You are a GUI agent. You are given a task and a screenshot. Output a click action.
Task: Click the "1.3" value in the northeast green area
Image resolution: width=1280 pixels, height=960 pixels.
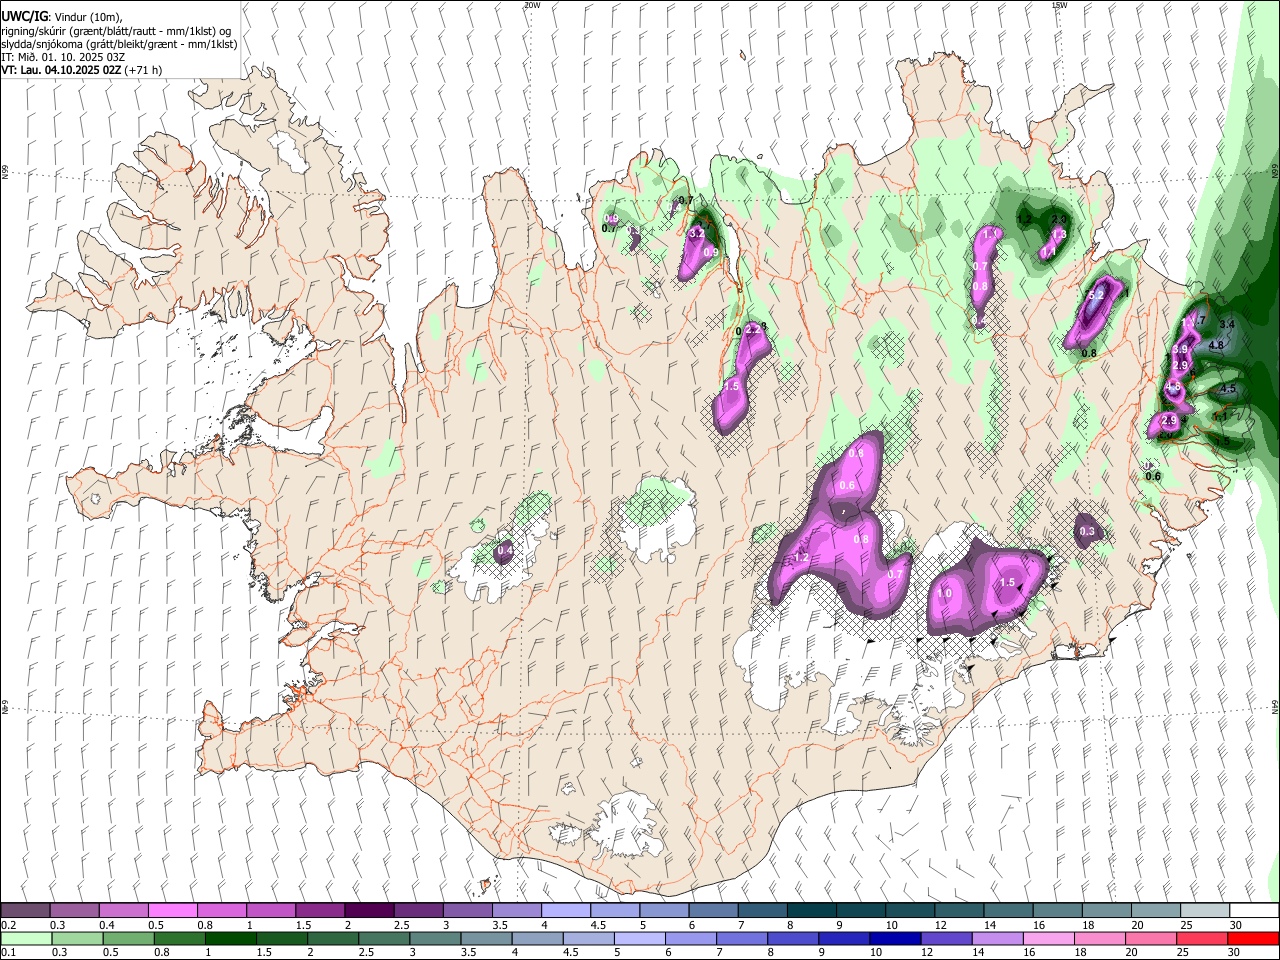(1059, 234)
